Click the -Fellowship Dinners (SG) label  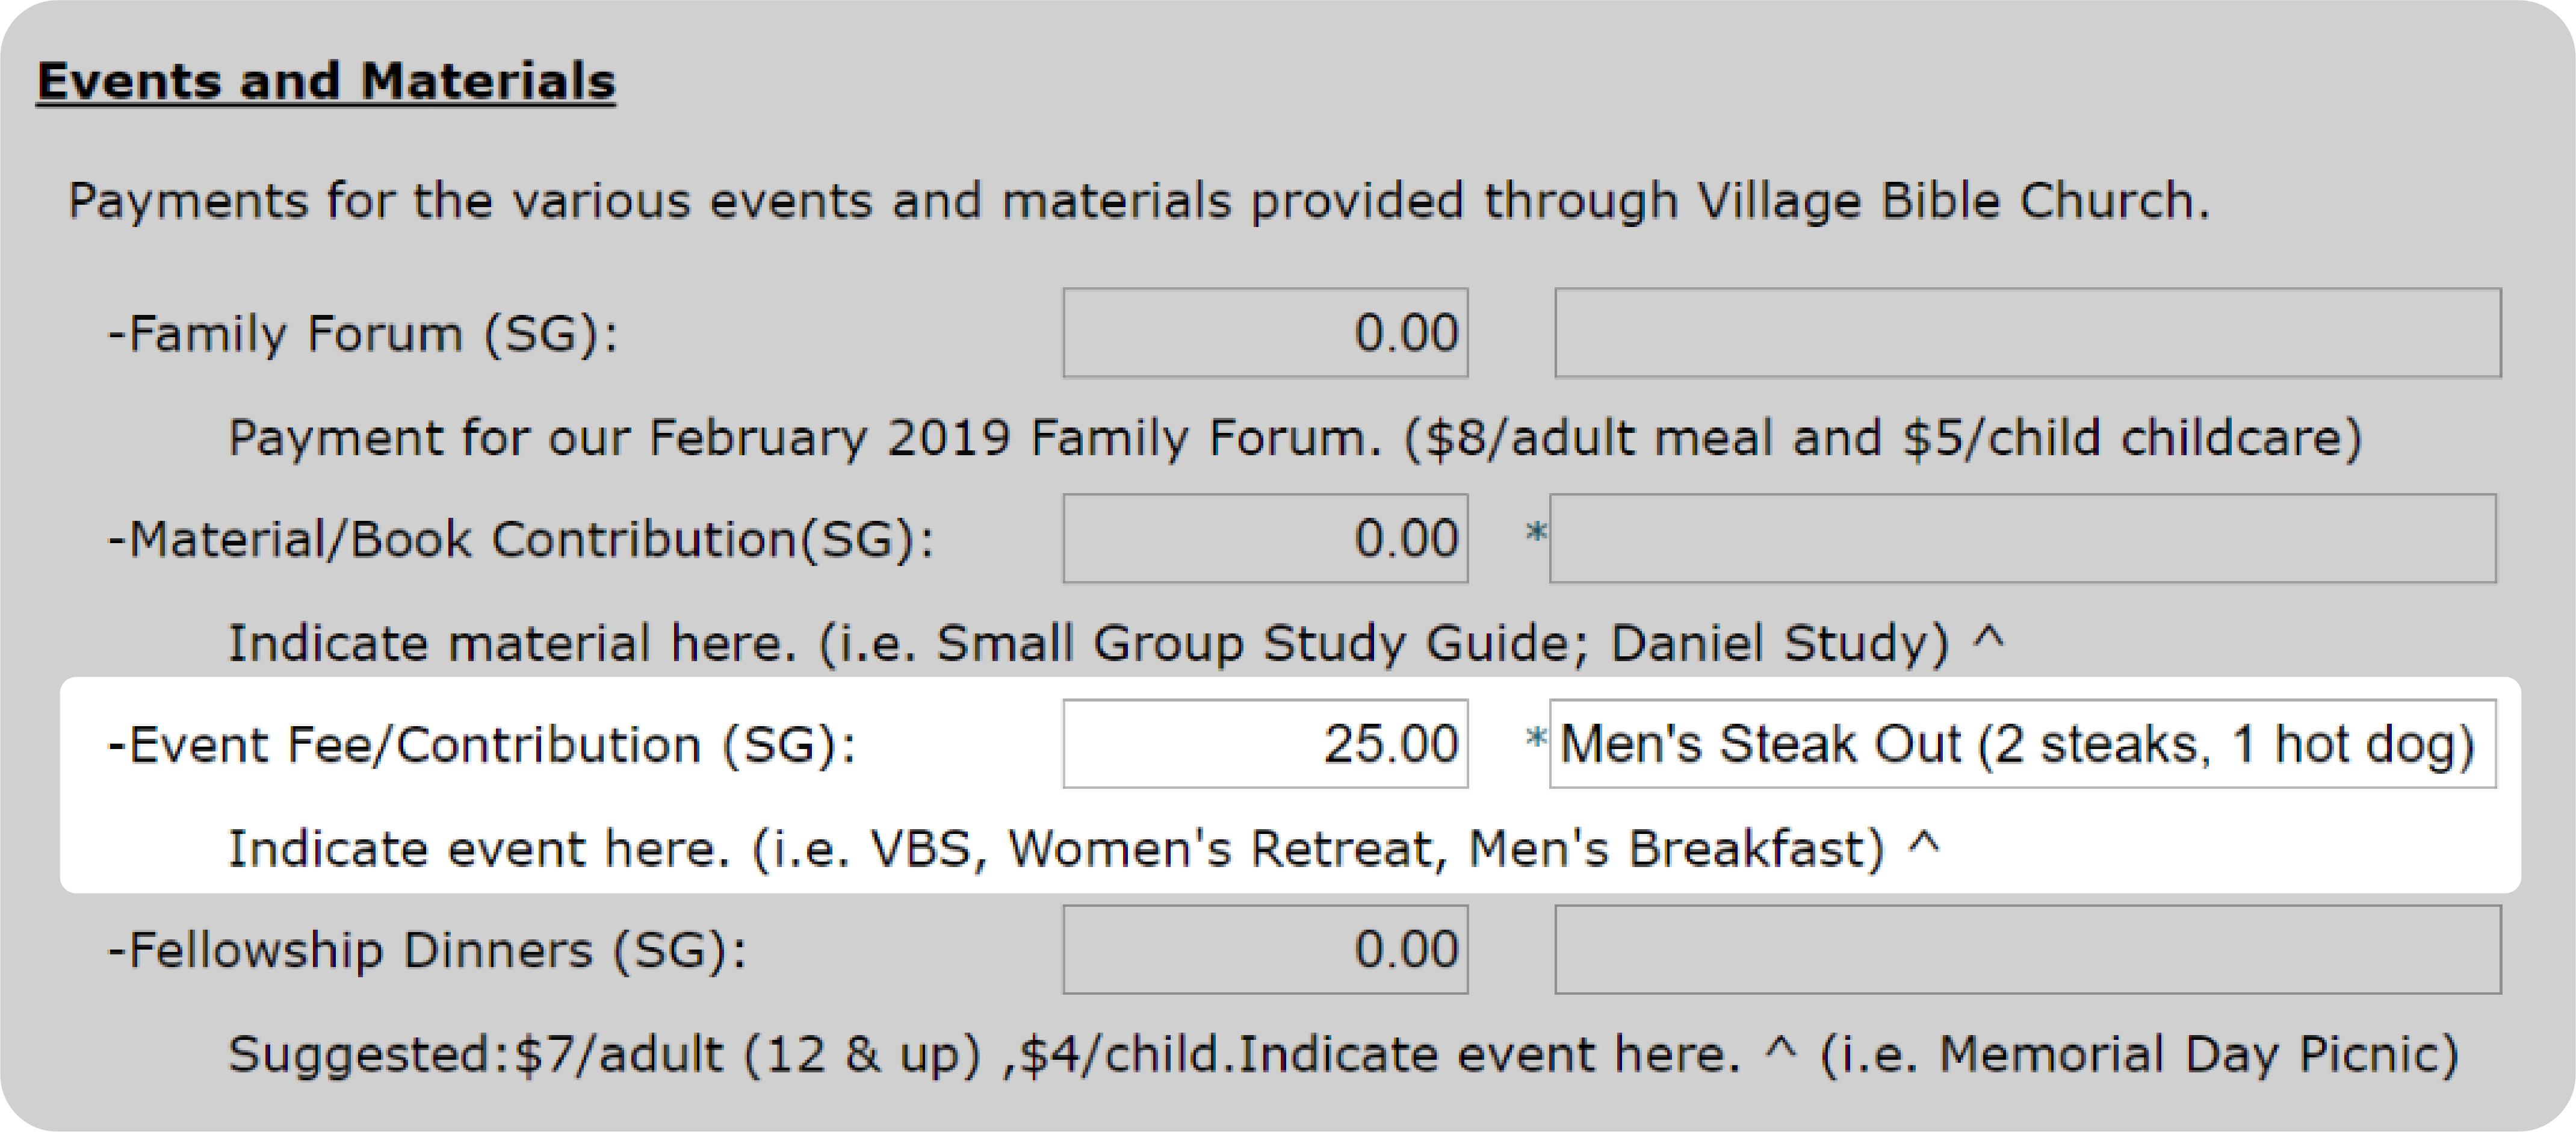pyautogui.click(x=427, y=951)
